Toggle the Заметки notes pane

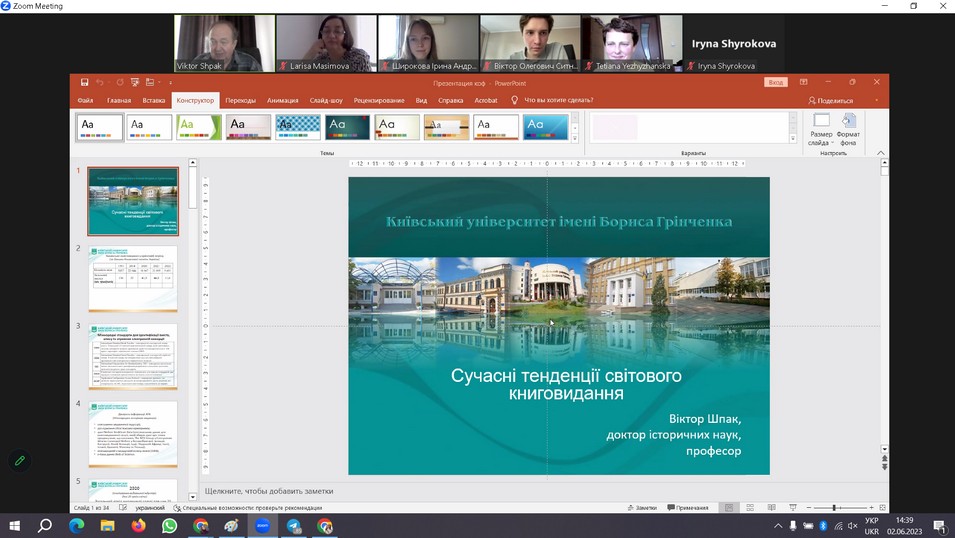[641, 508]
